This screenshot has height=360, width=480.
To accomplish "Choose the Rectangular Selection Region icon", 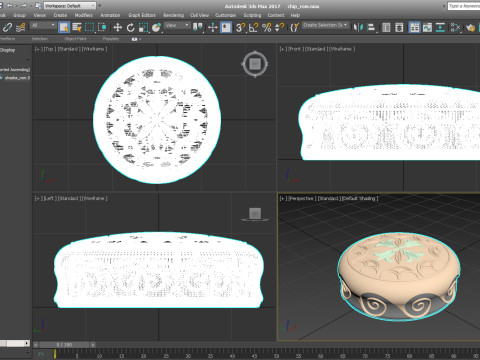I will coord(89,27).
